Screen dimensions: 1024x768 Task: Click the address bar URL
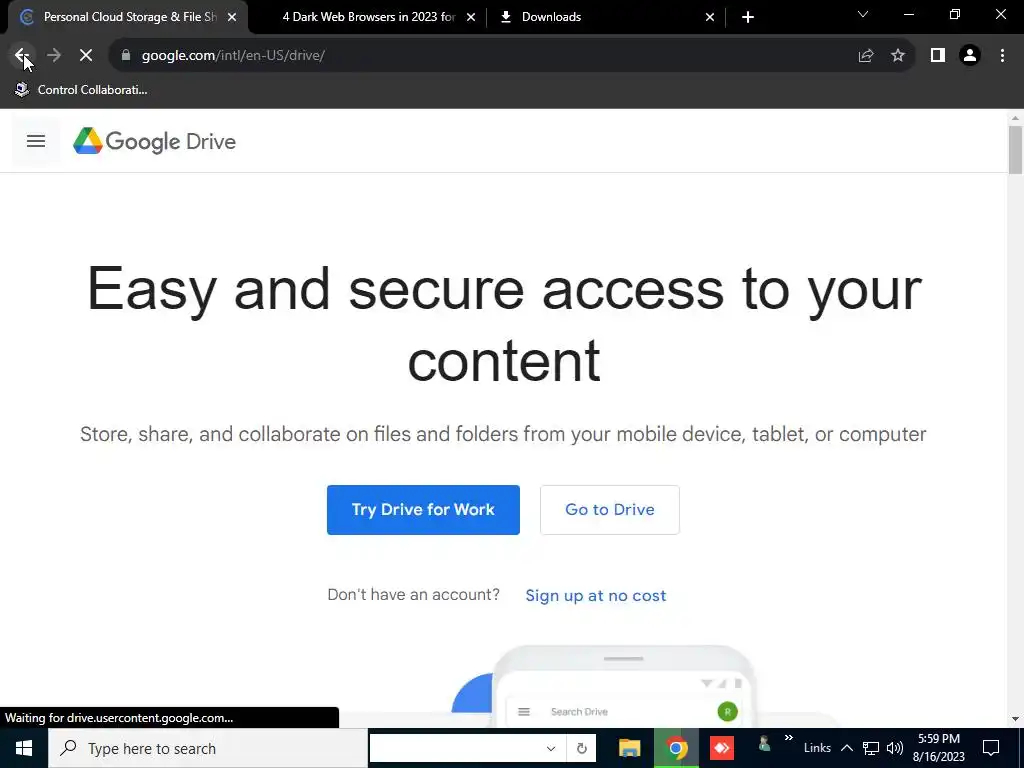click(x=233, y=56)
